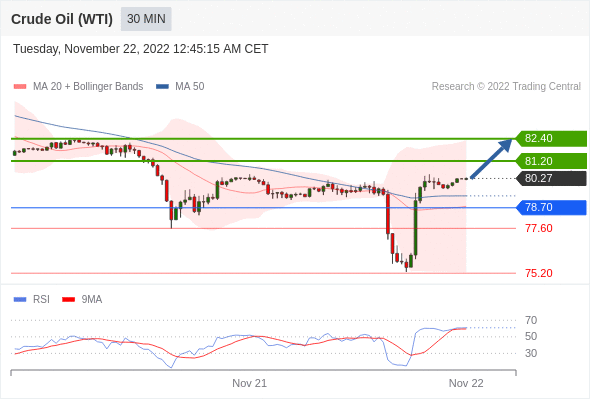Image resolution: width=590 pixels, height=400 pixels.
Task: Click the RSI 50 axis value
Action: click(x=531, y=336)
